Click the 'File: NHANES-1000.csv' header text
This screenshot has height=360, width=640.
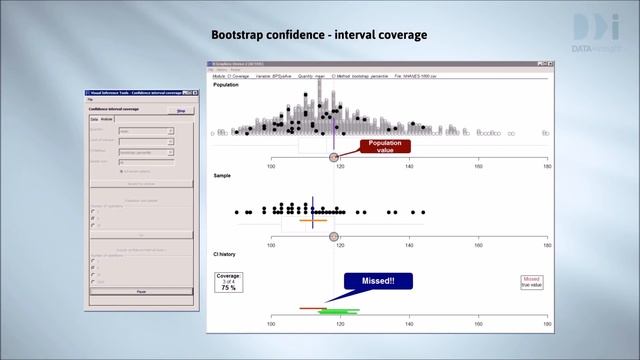coord(416,76)
